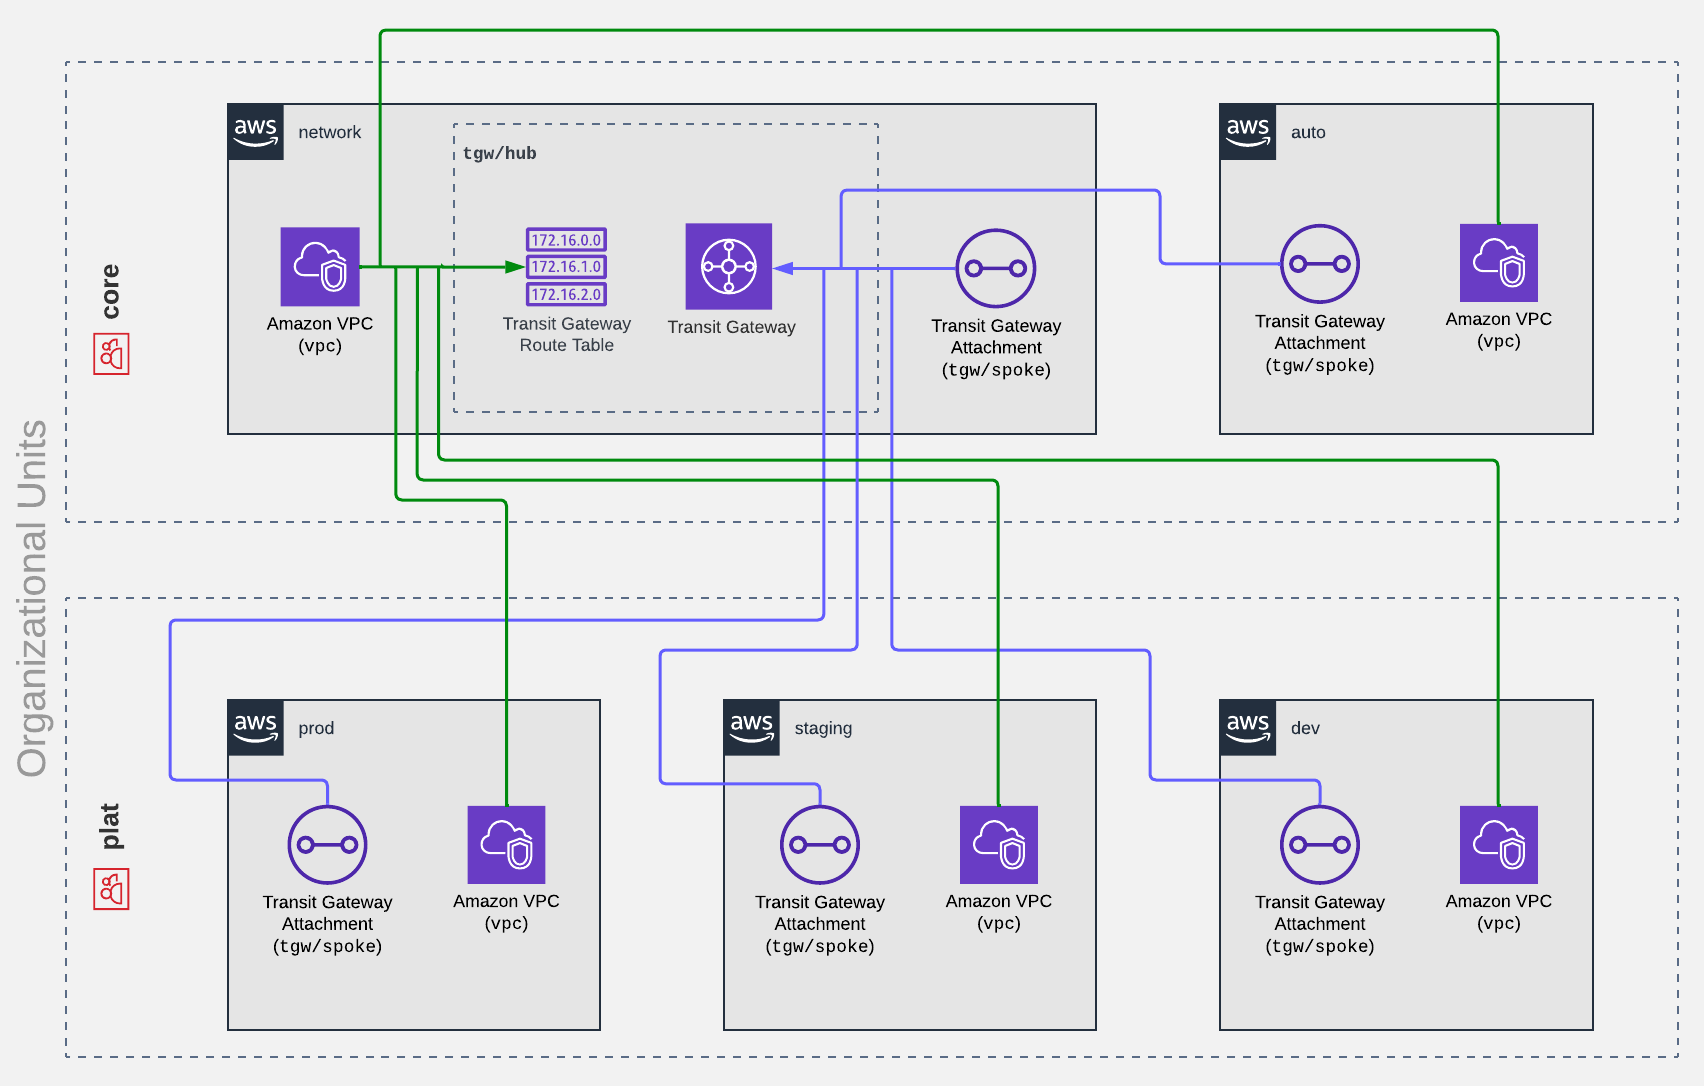Select the Amazon VPC icon in staging account

(x=998, y=845)
